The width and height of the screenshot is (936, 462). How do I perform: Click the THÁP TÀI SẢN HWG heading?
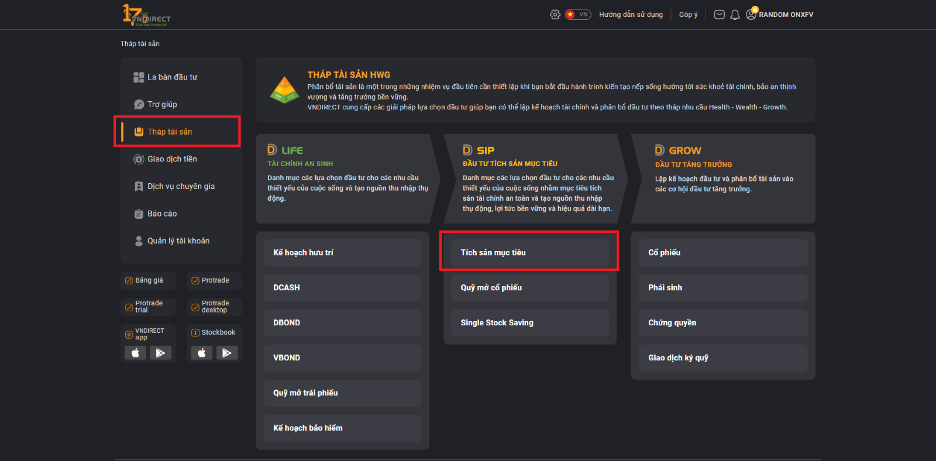coord(349,75)
